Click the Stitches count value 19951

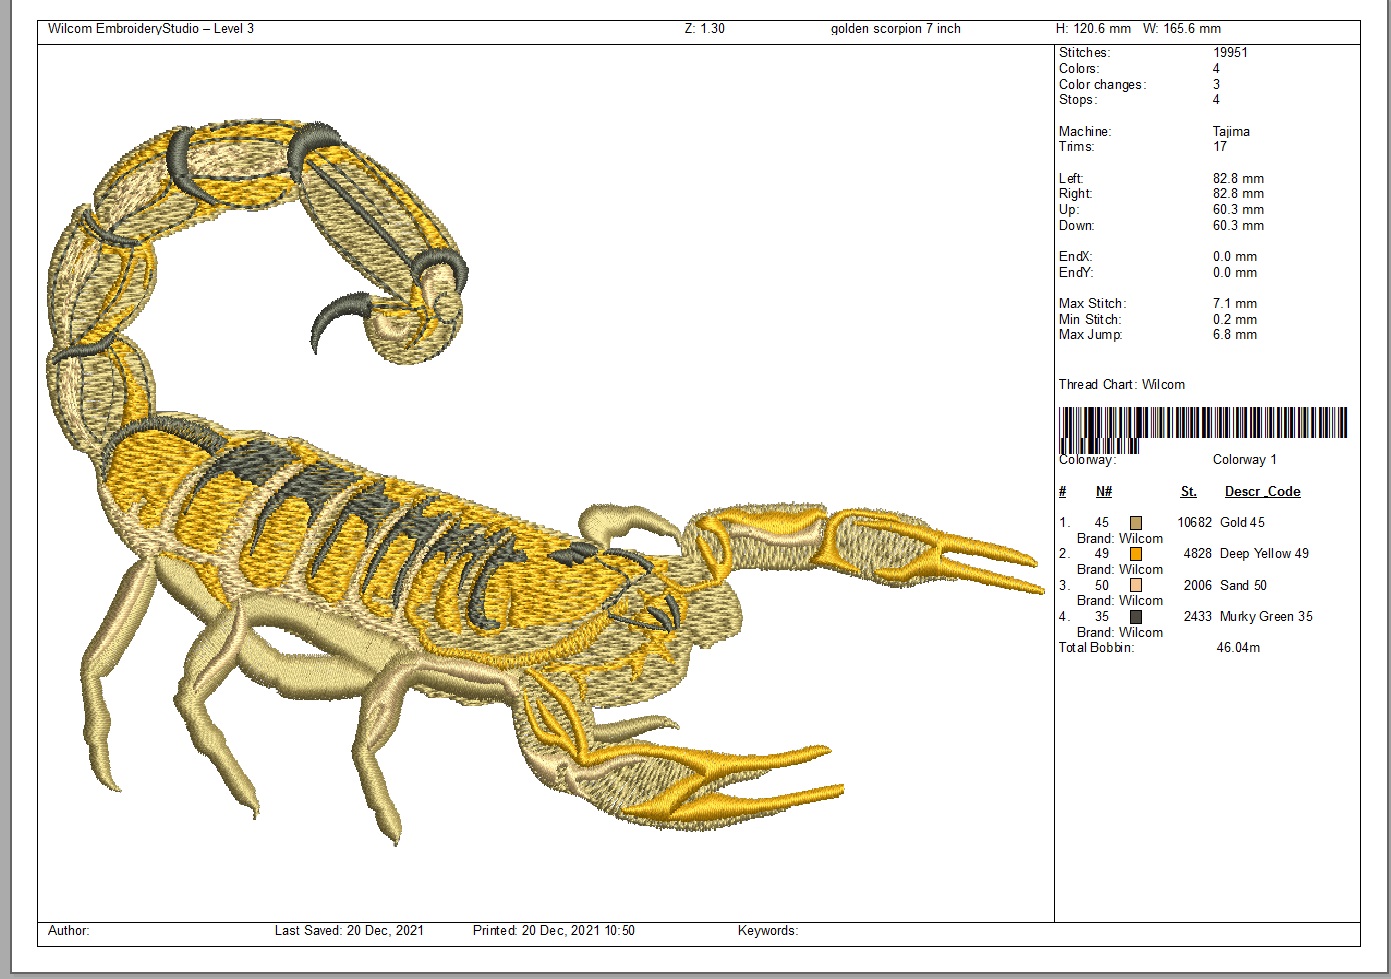point(1230,53)
